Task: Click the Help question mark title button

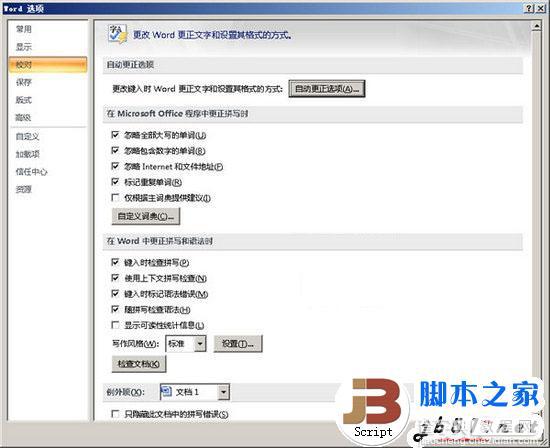Action: tap(529, 8)
